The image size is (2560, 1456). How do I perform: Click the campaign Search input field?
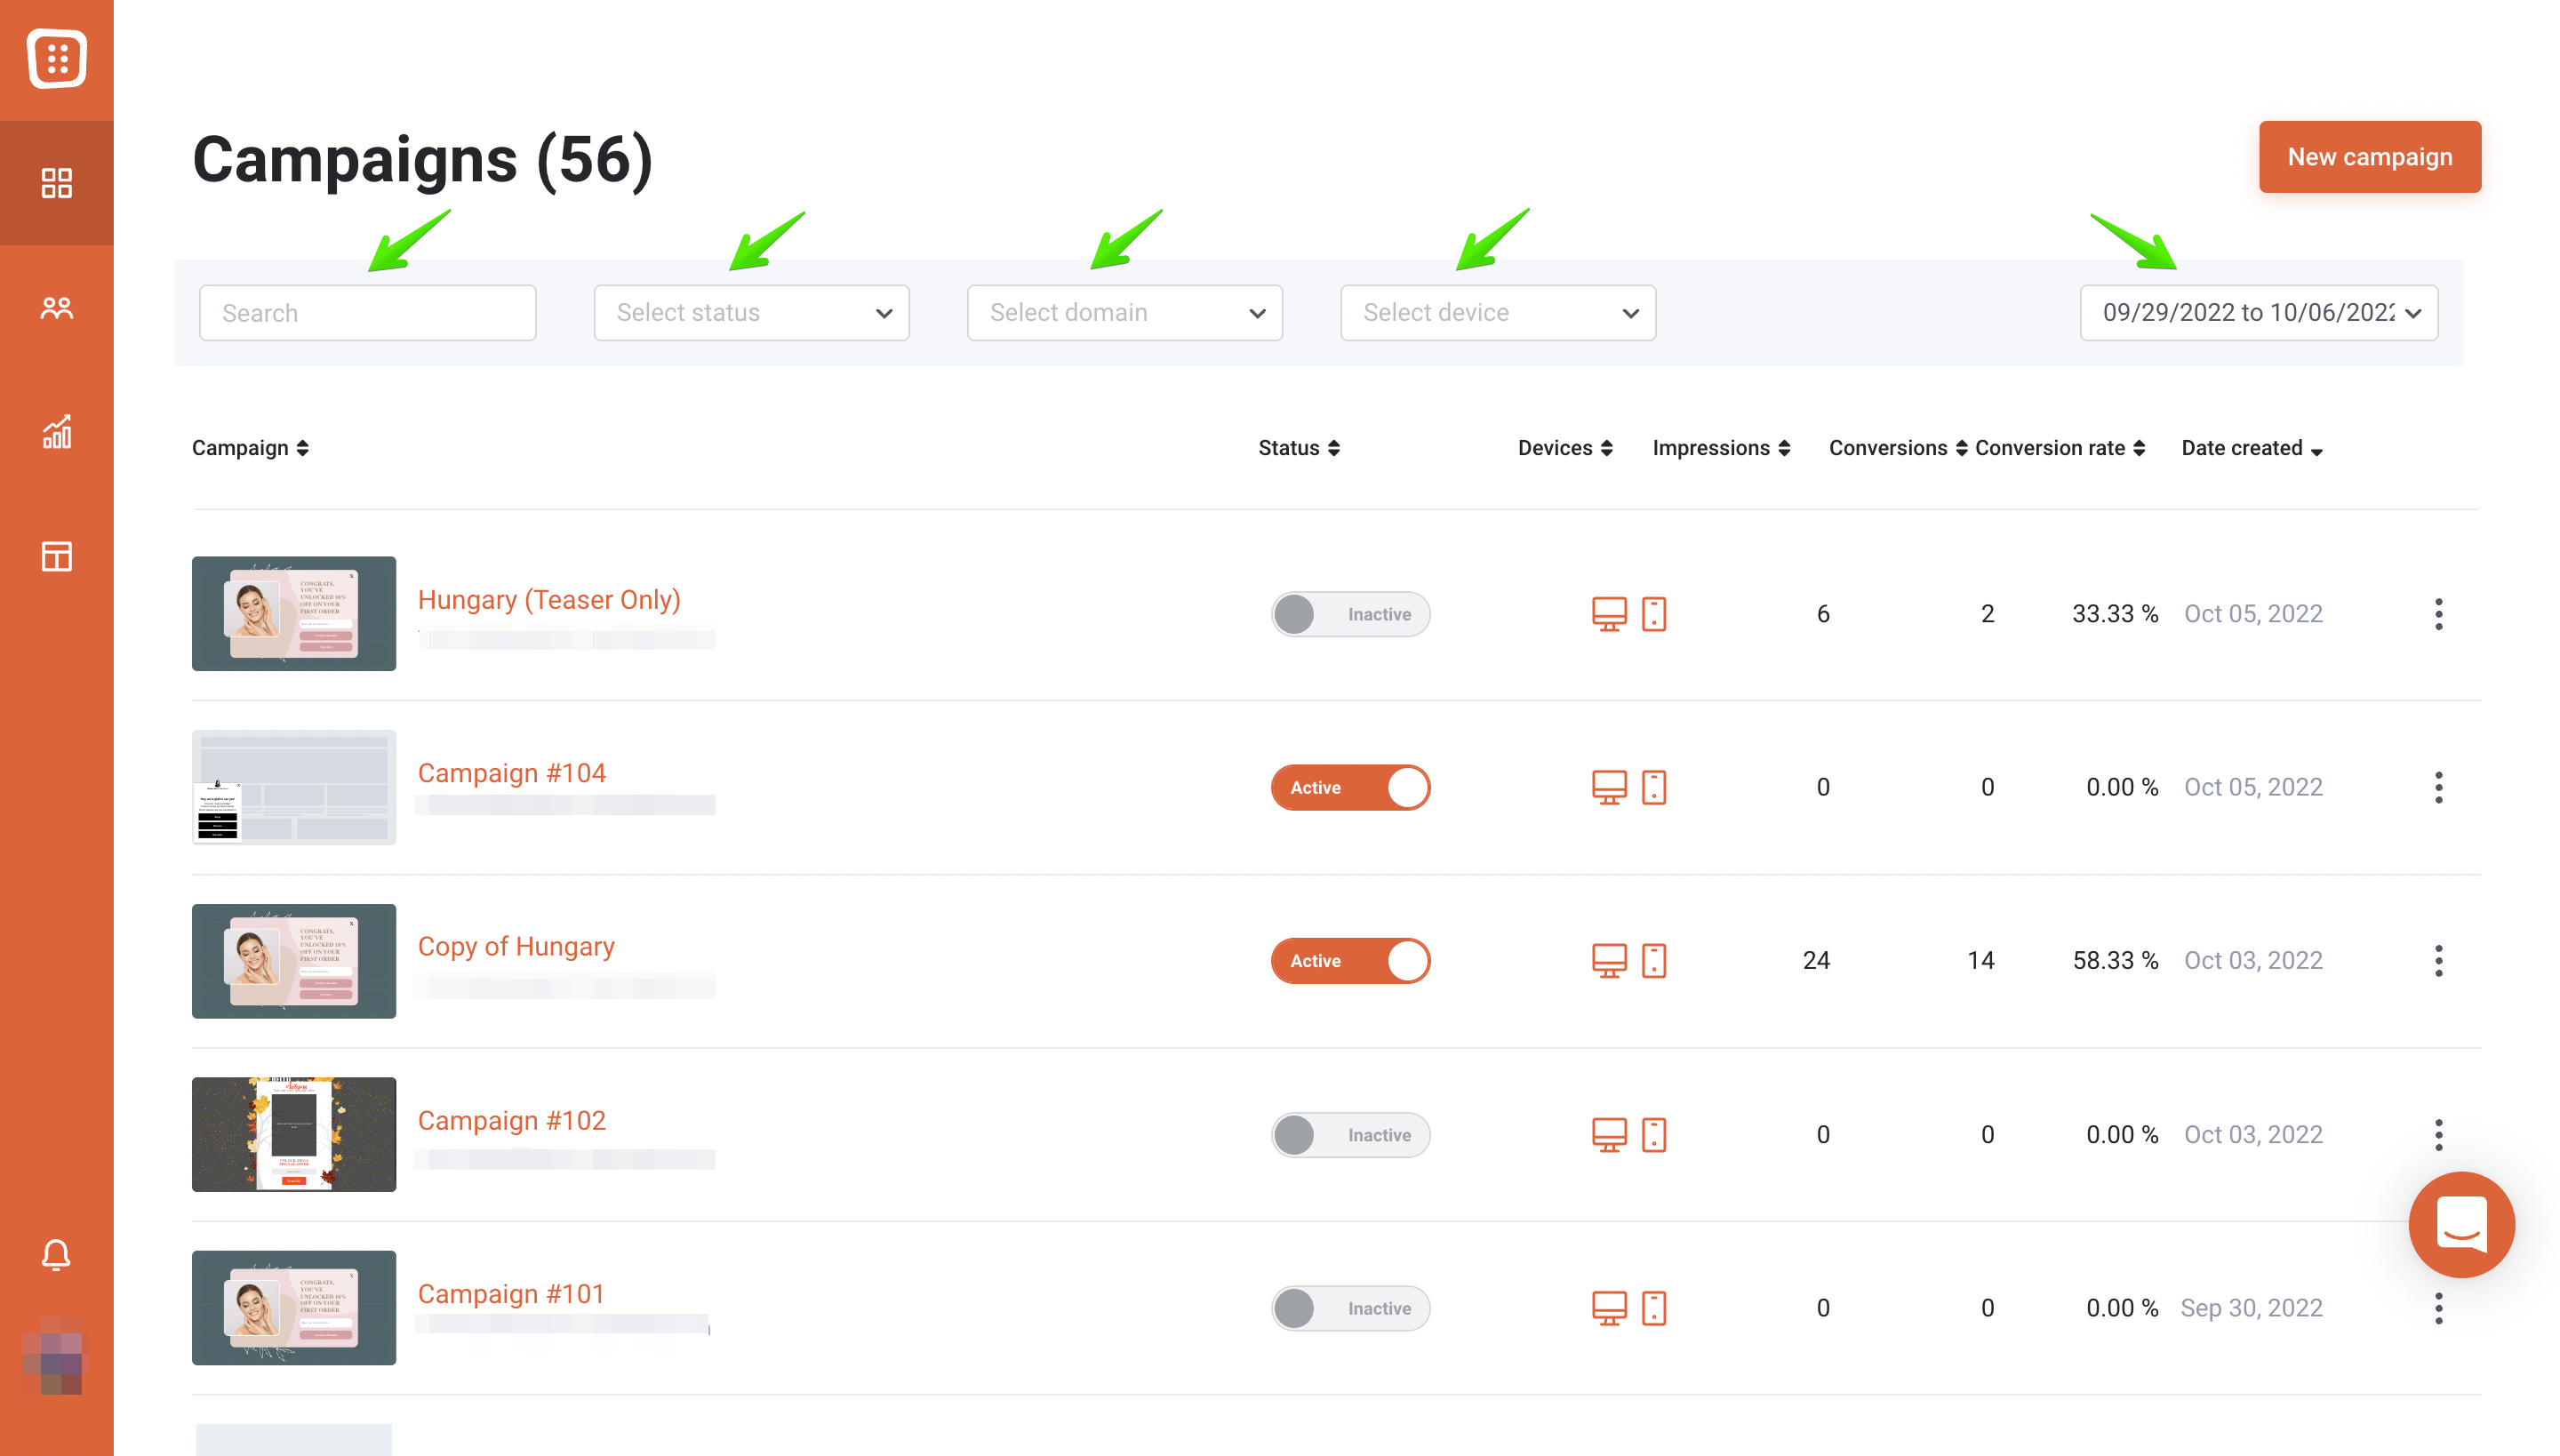point(367,313)
